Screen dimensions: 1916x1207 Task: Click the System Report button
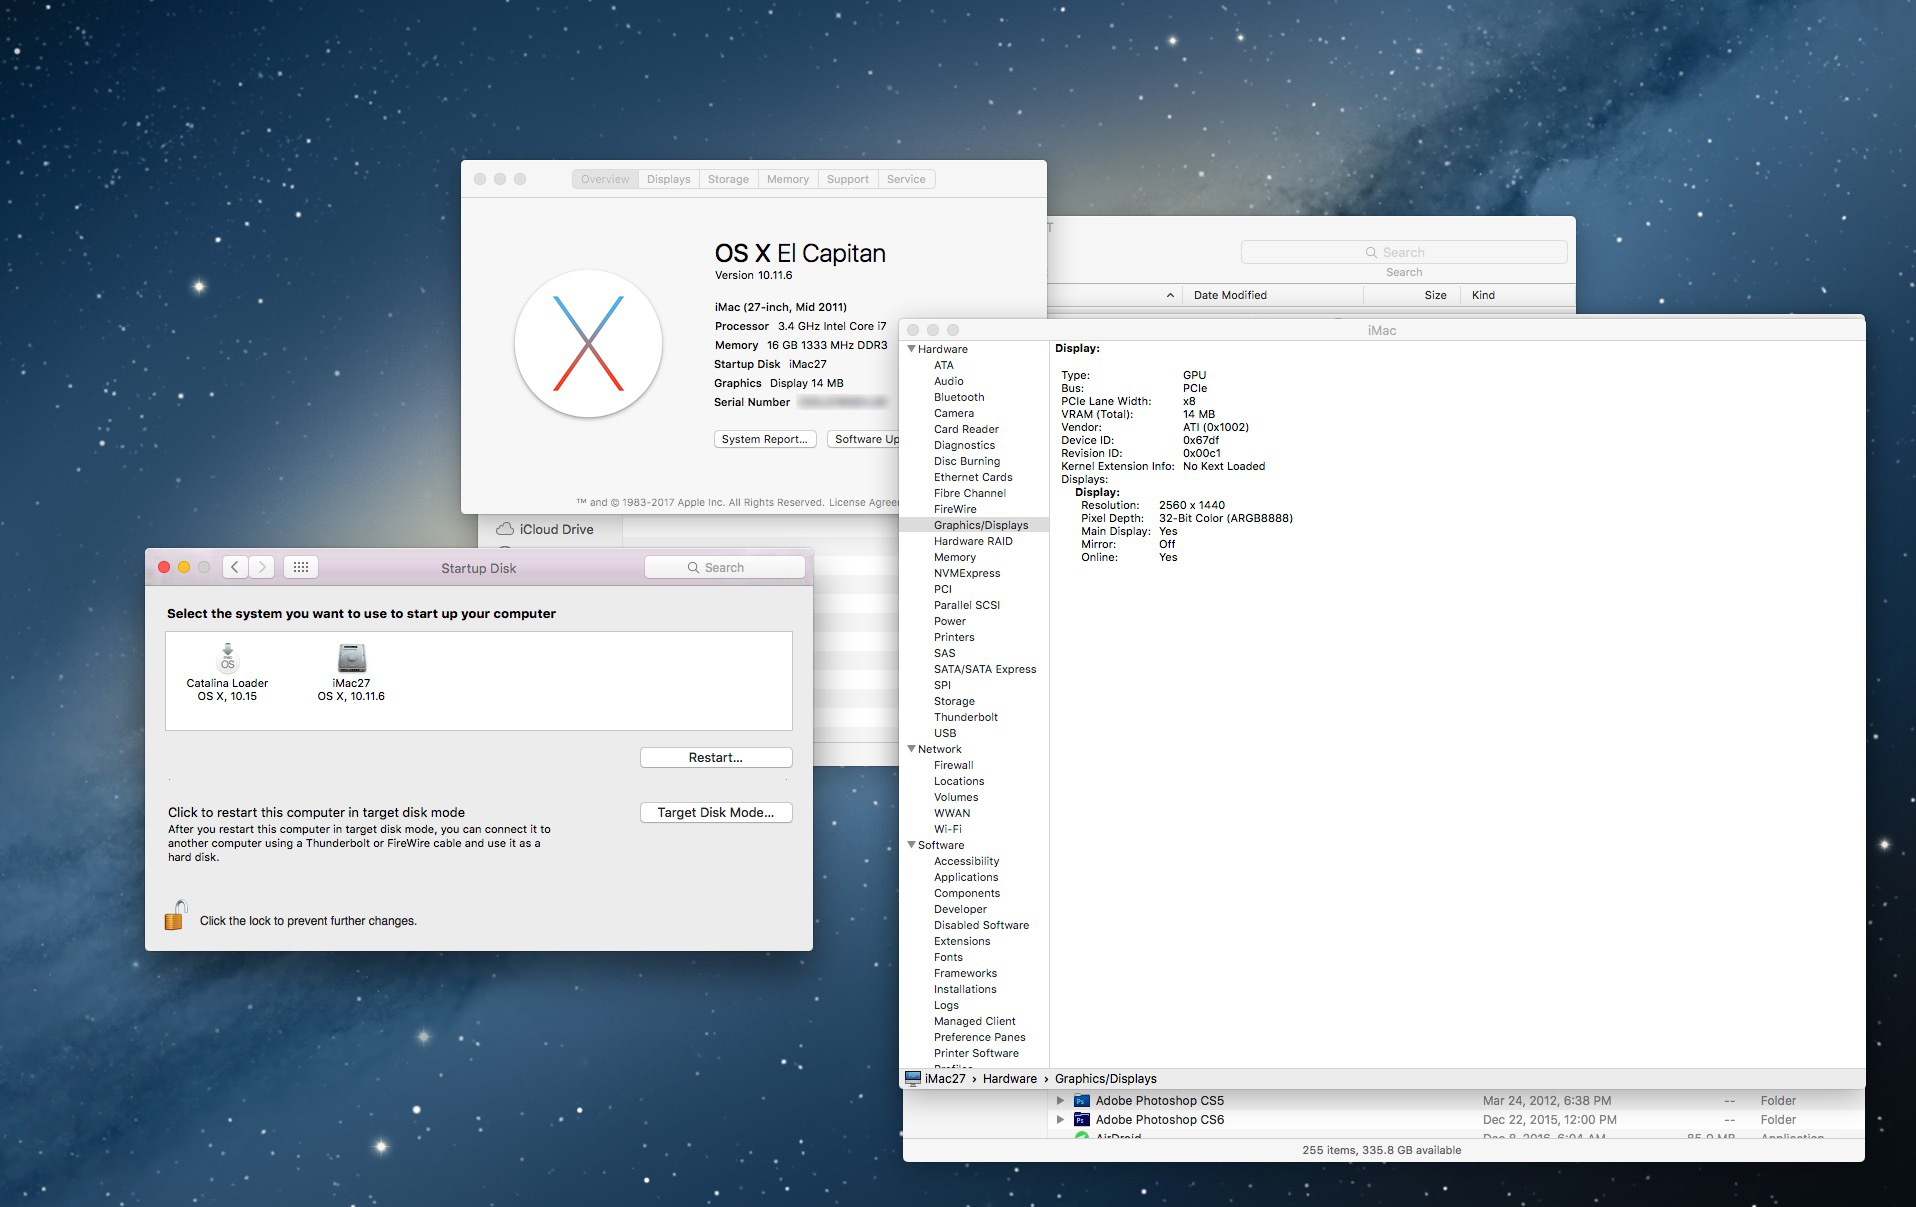point(765,439)
